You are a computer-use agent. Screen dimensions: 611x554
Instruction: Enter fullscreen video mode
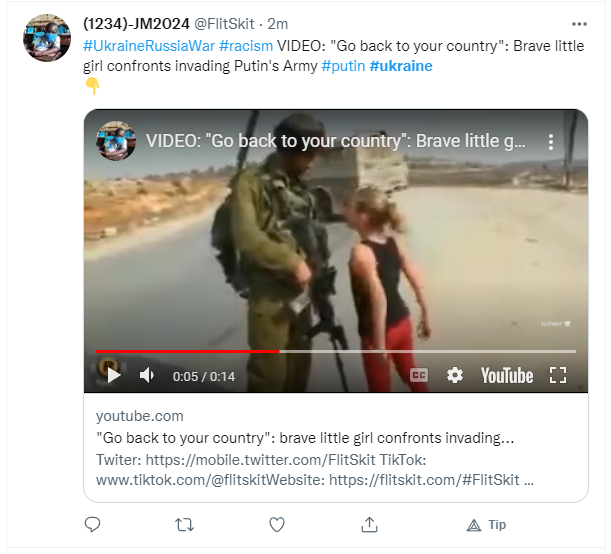tap(558, 375)
